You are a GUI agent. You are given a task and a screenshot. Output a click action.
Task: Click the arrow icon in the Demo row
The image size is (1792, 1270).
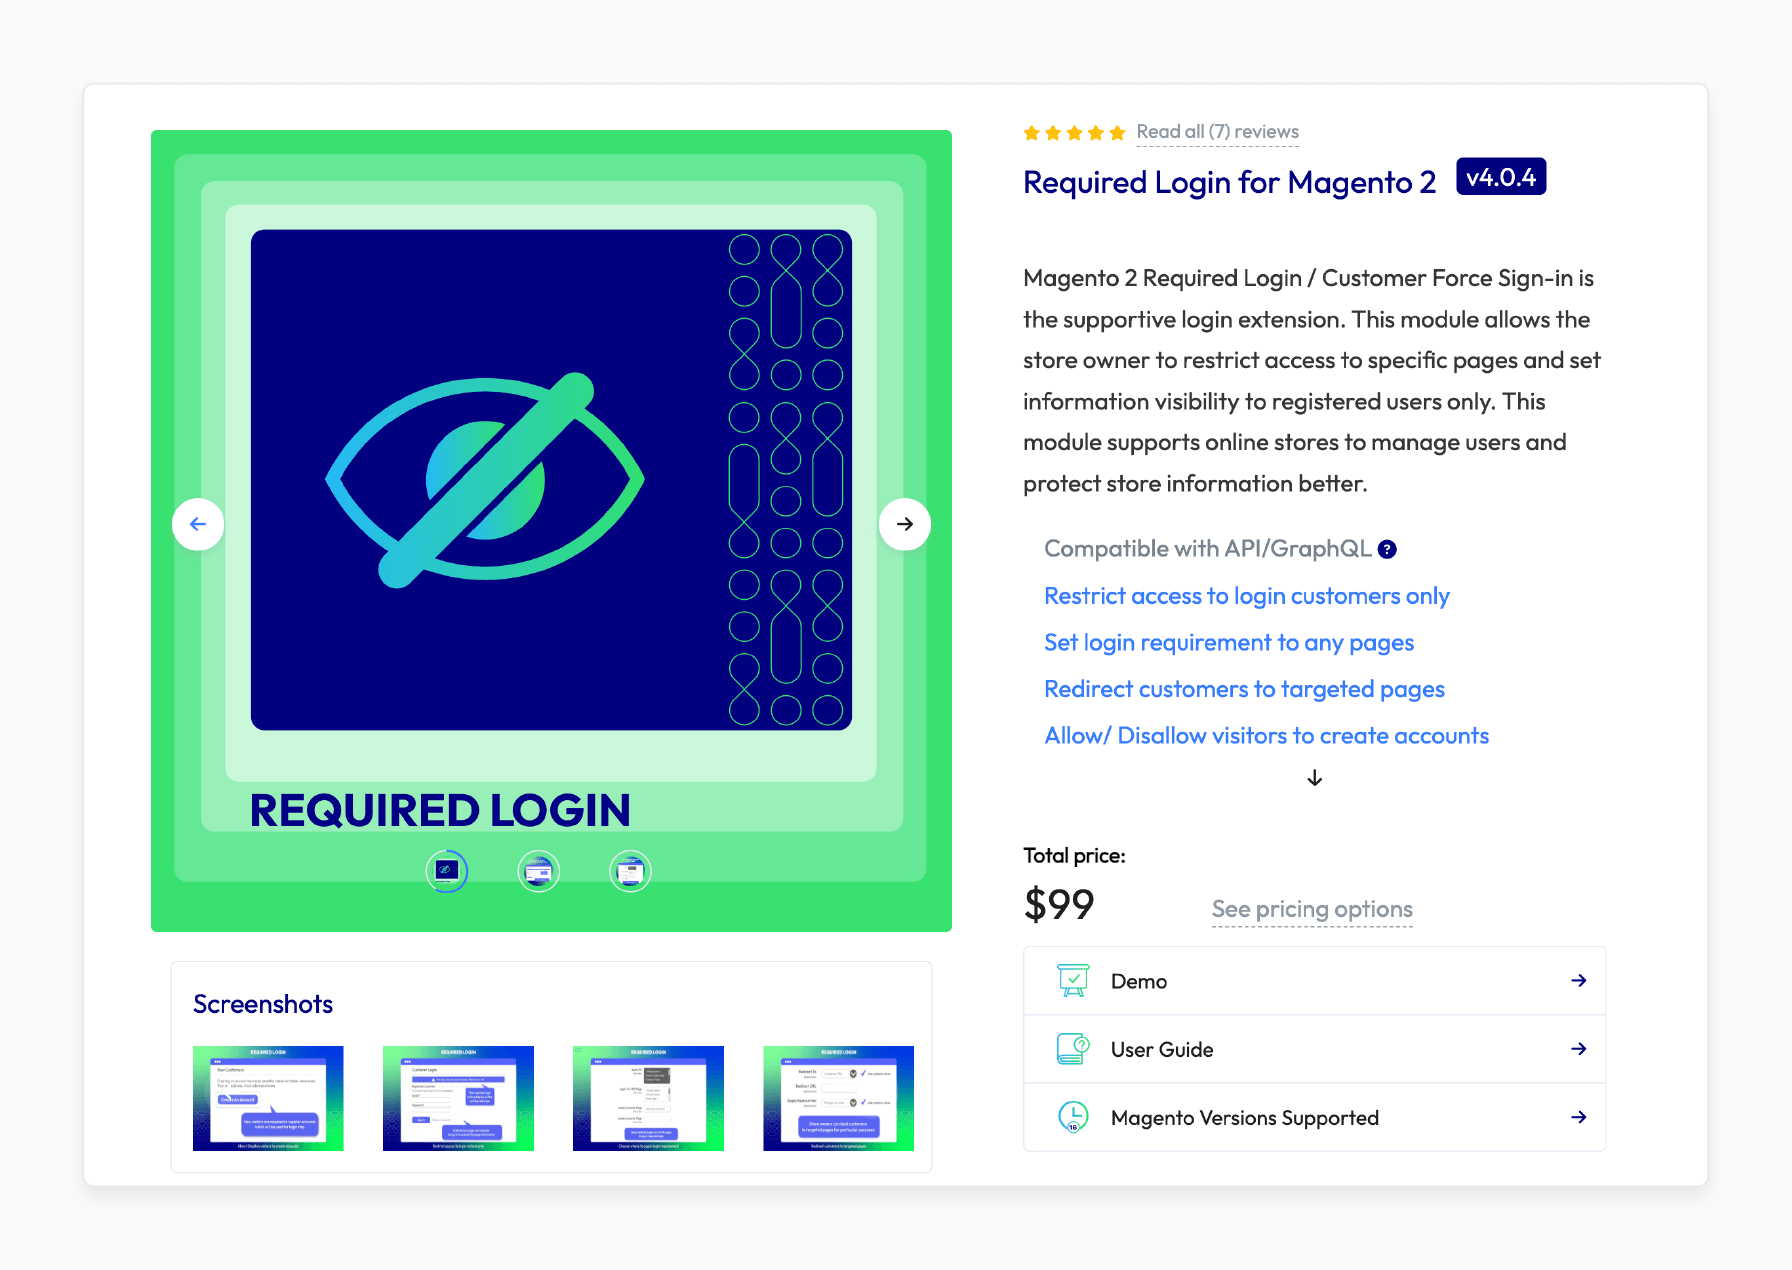point(1578,980)
